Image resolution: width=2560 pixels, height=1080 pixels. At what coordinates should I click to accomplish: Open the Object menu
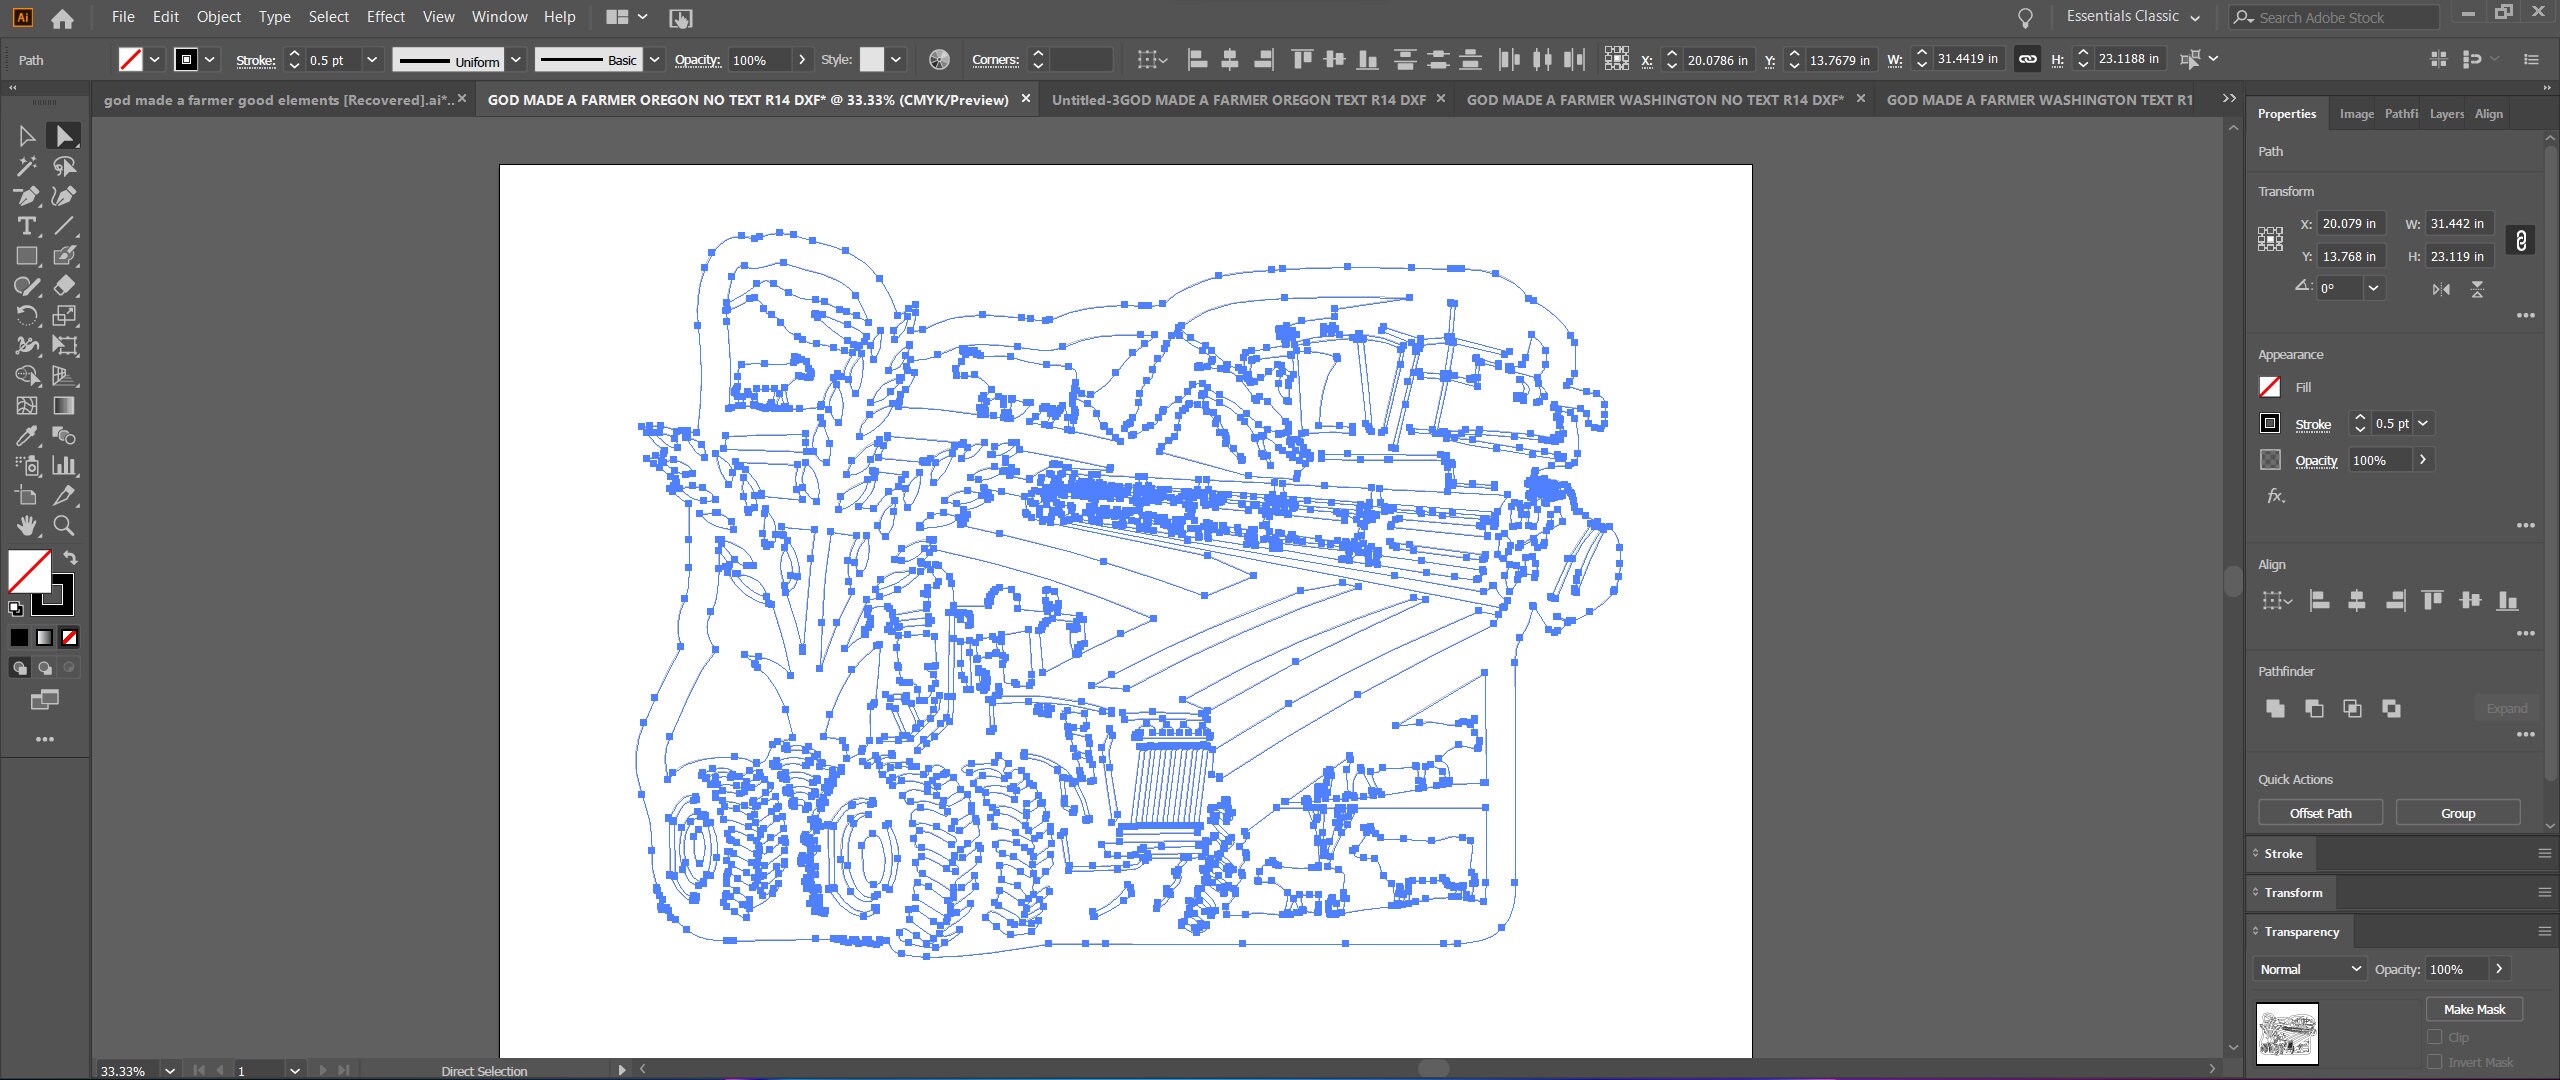point(217,17)
